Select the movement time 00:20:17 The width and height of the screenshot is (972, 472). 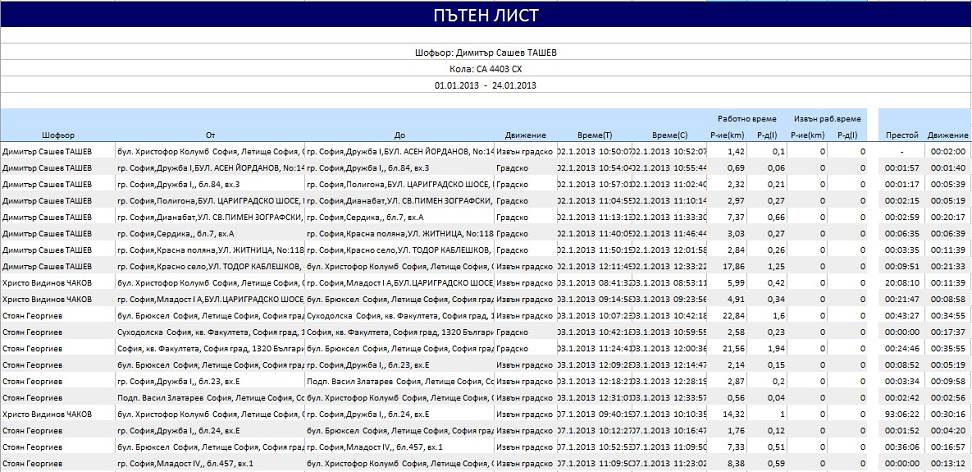coord(948,217)
